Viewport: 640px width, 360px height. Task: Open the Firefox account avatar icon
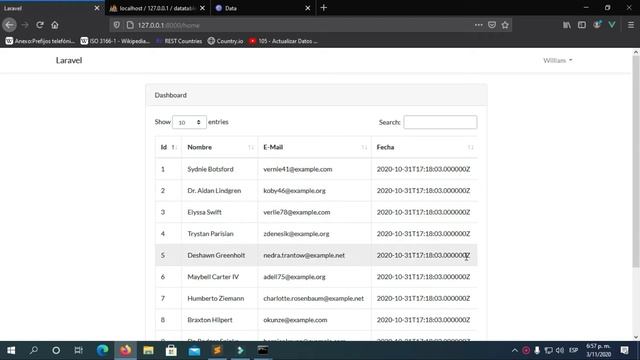pos(597,25)
